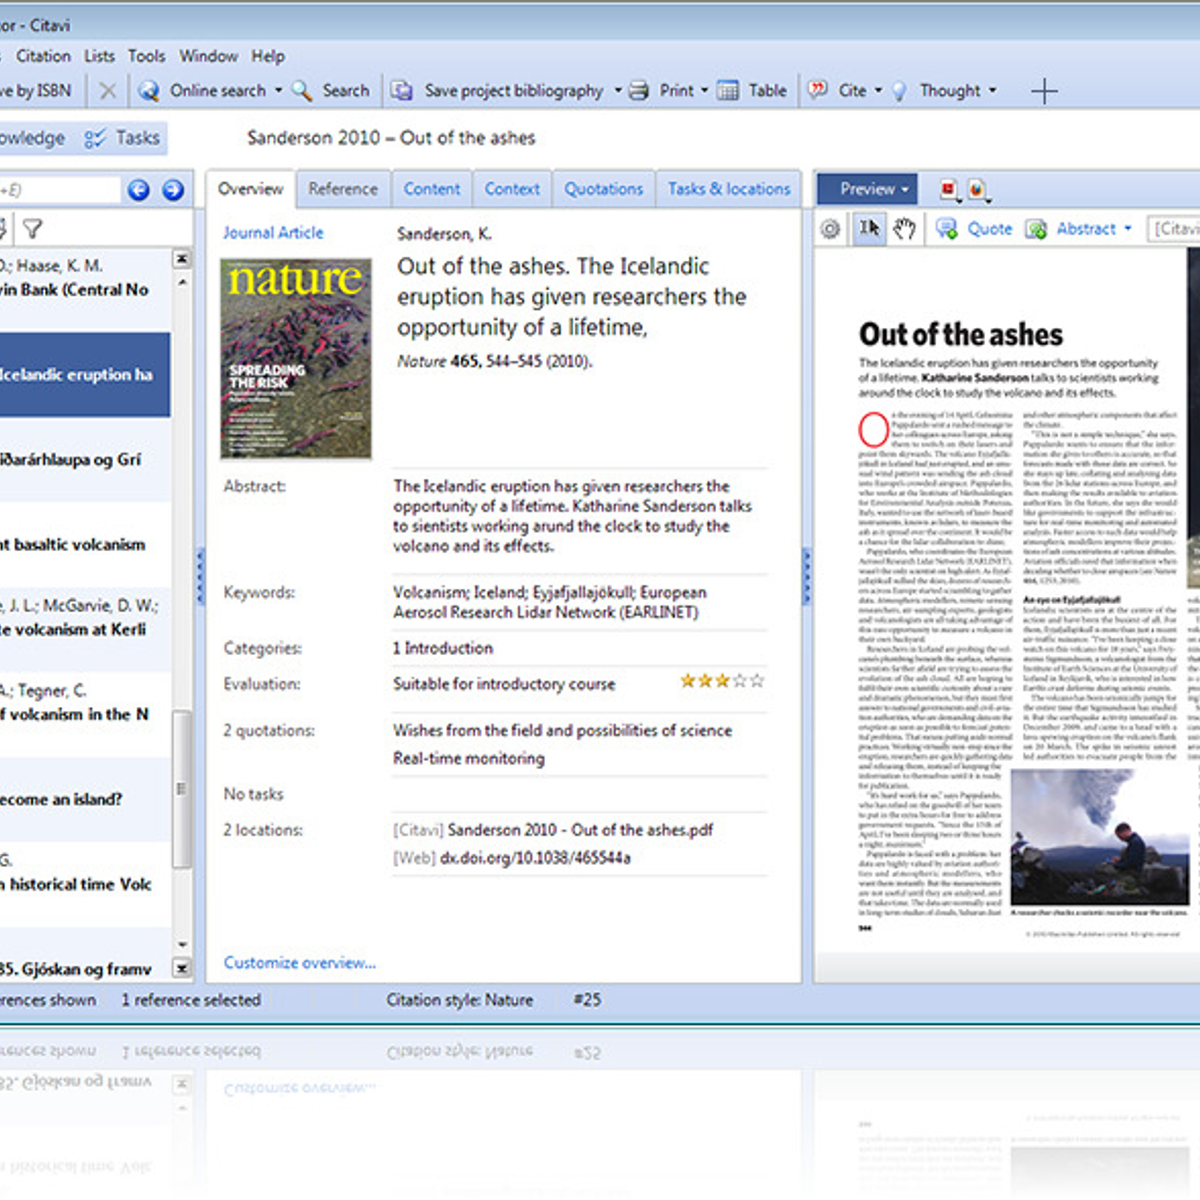Open the Preview pane dropdown
Screen dimensions: 1200x1200
(x=903, y=188)
